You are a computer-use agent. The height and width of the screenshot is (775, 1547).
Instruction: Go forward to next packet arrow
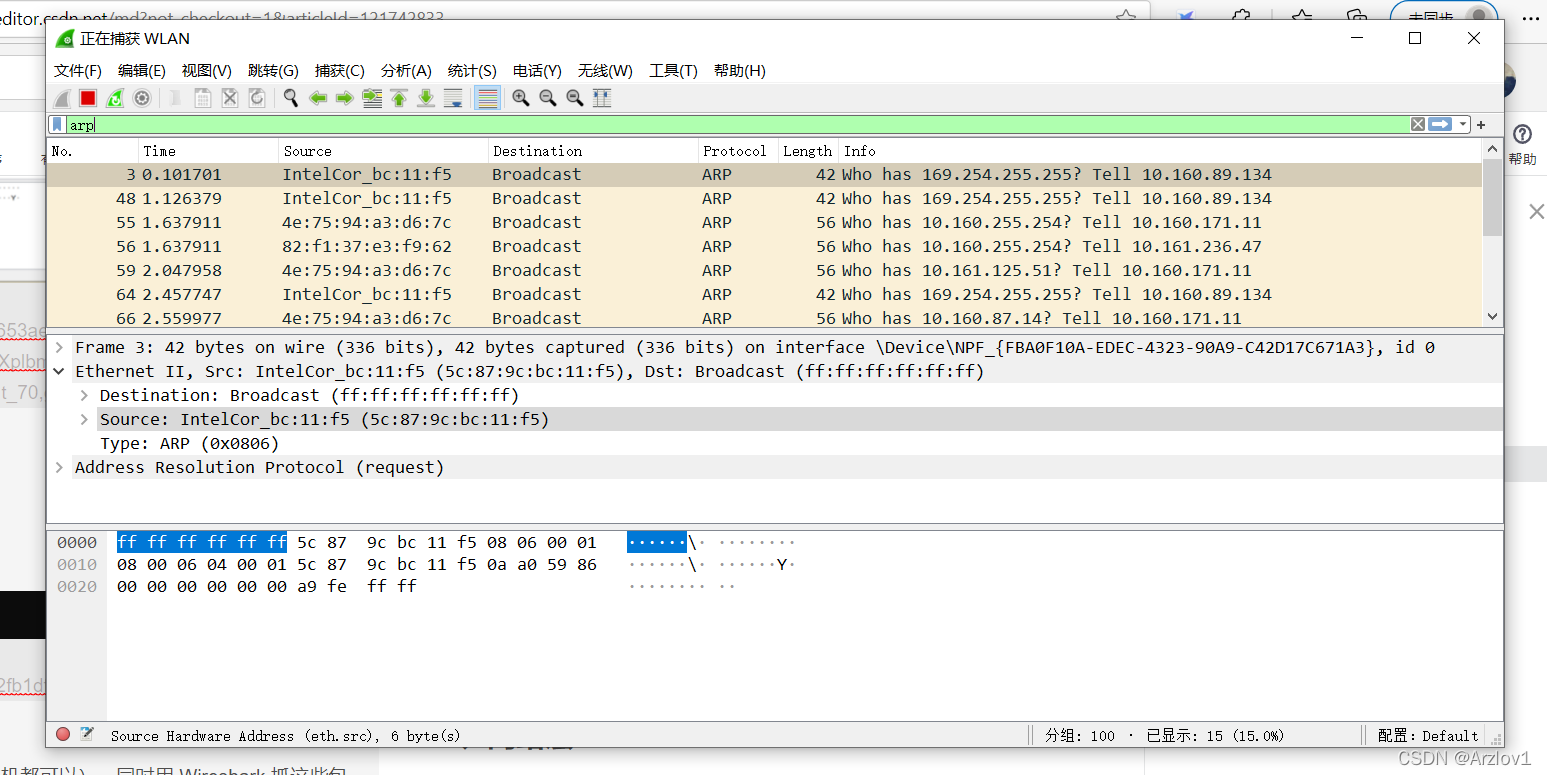pyautogui.click(x=345, y=98)
